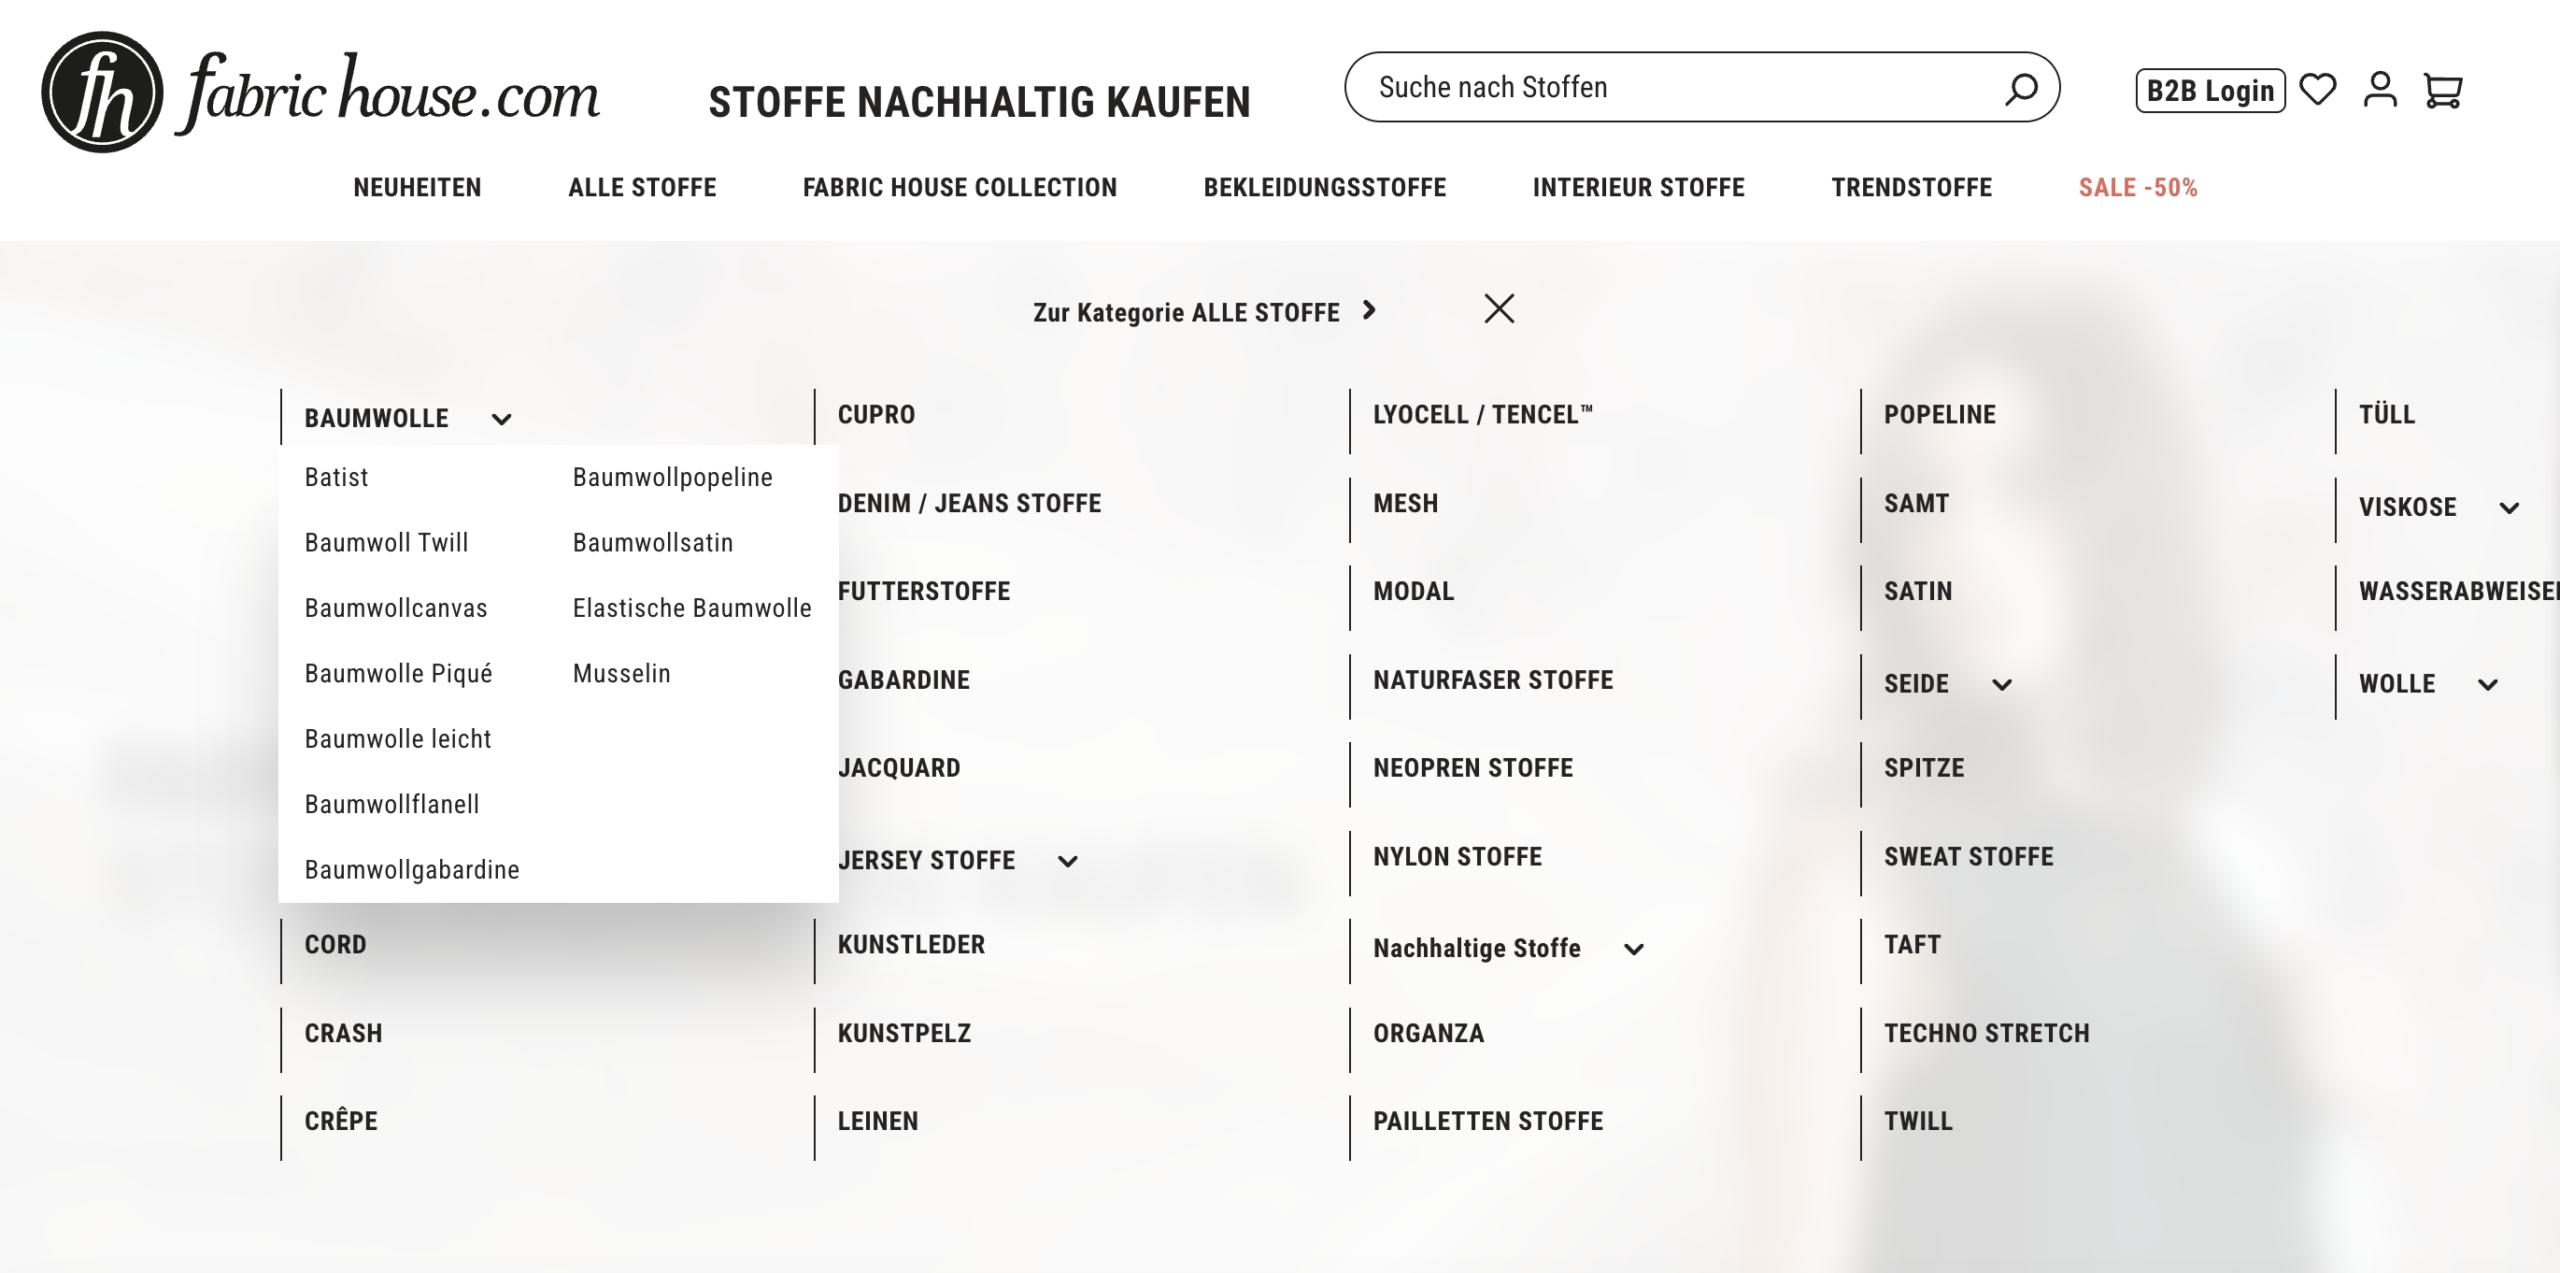Open the SWEAT STOFFE category
The height and width of the screenshot is (1273, 2560).
(x=1968, y=856)
